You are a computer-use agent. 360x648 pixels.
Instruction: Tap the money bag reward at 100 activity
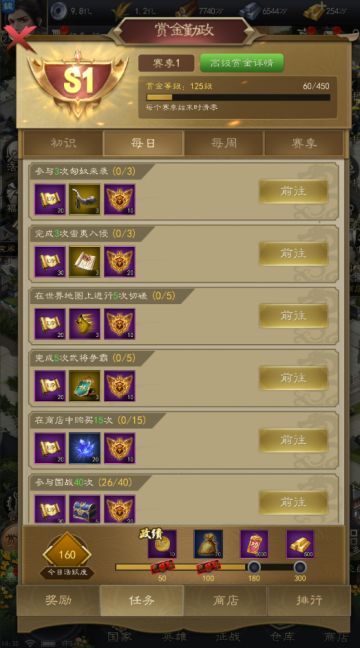tap(208, 544)
